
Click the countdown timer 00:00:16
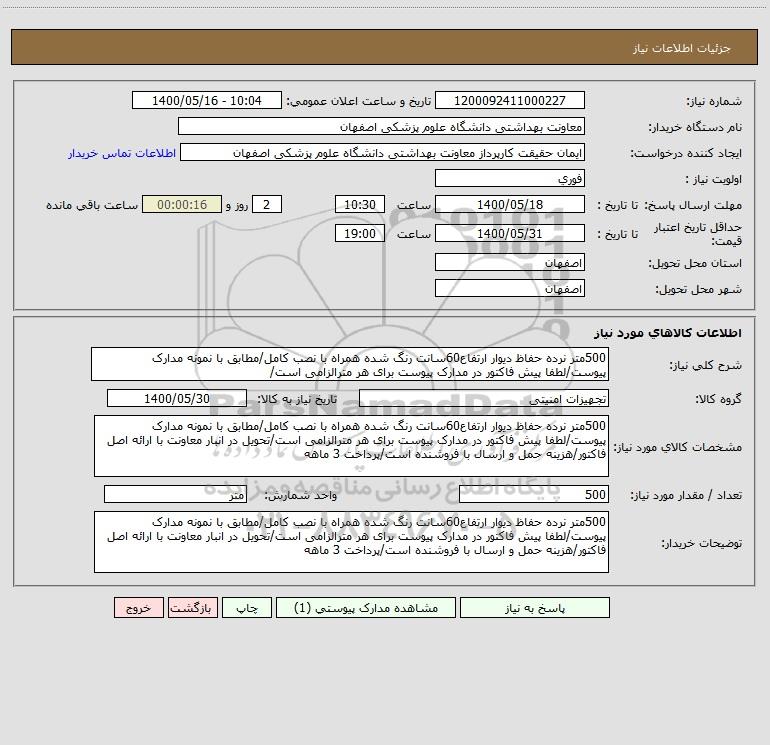(x=182, y=204)
